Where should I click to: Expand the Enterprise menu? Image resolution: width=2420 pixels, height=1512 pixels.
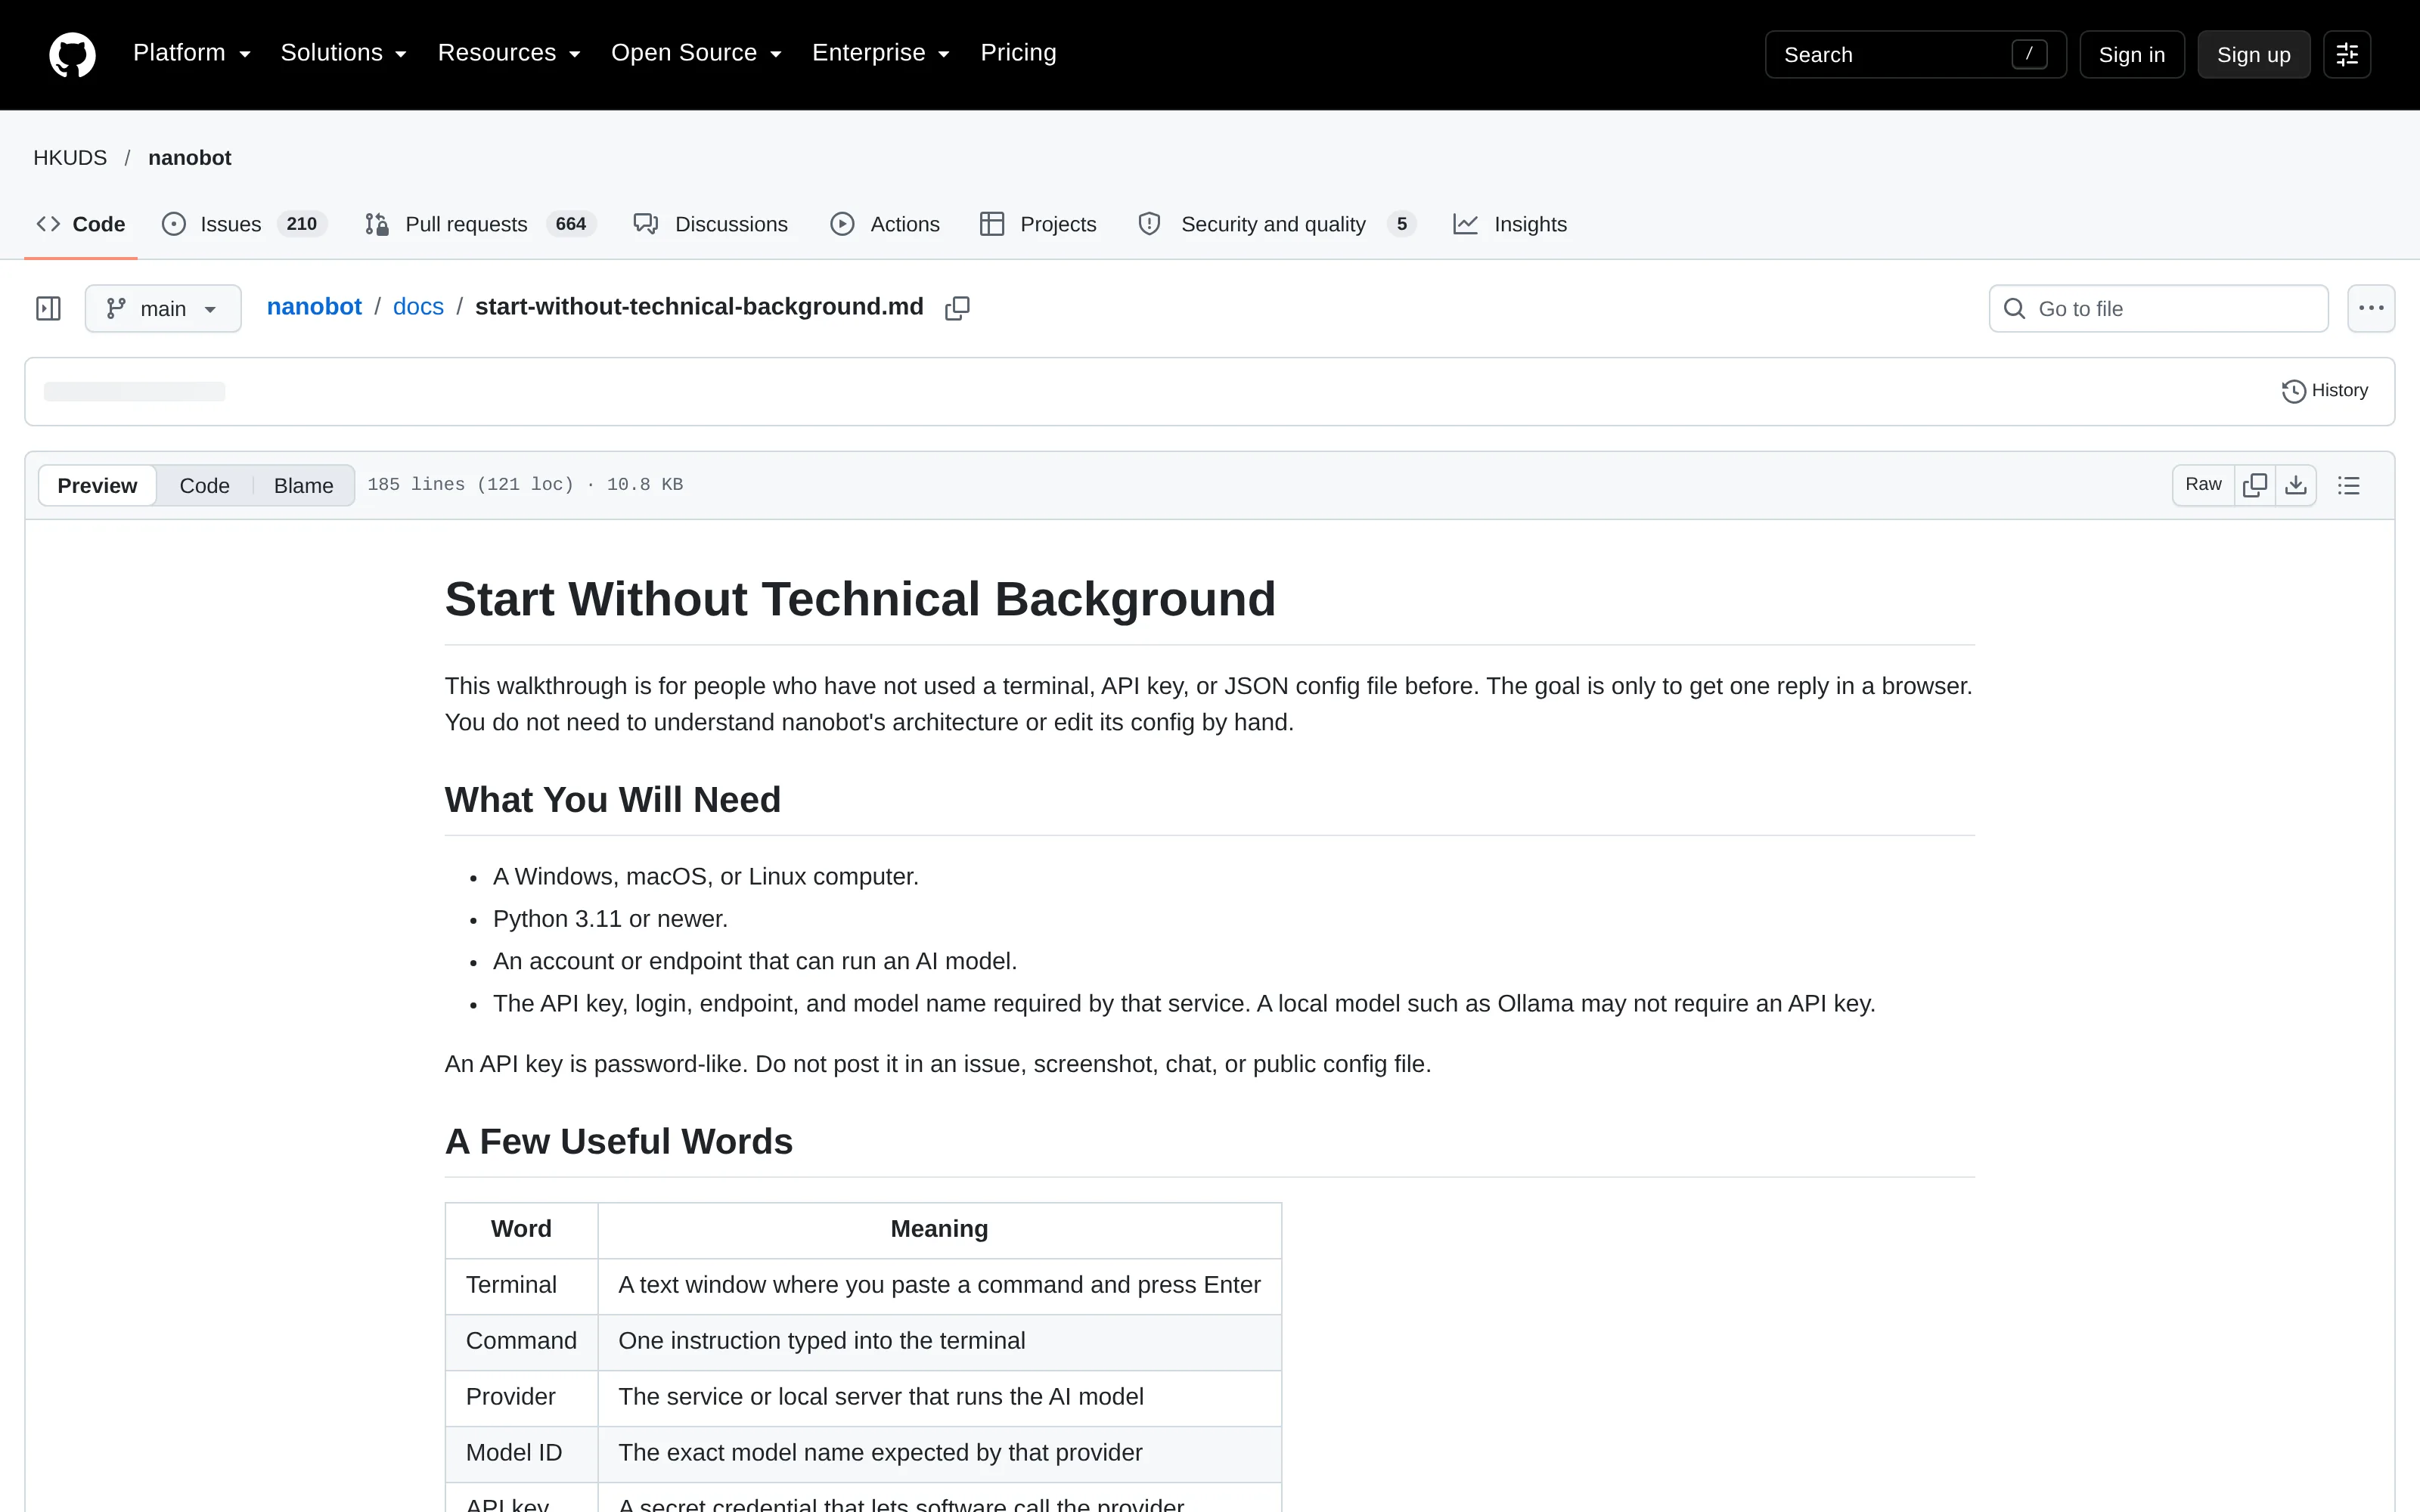[880, 53]
